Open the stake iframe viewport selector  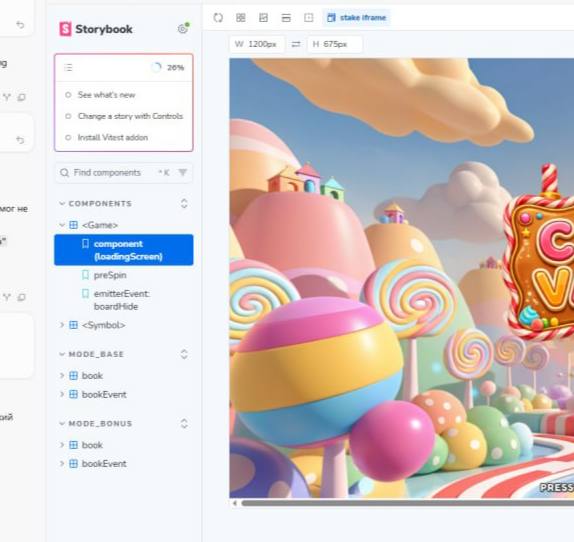click(357, 18)
